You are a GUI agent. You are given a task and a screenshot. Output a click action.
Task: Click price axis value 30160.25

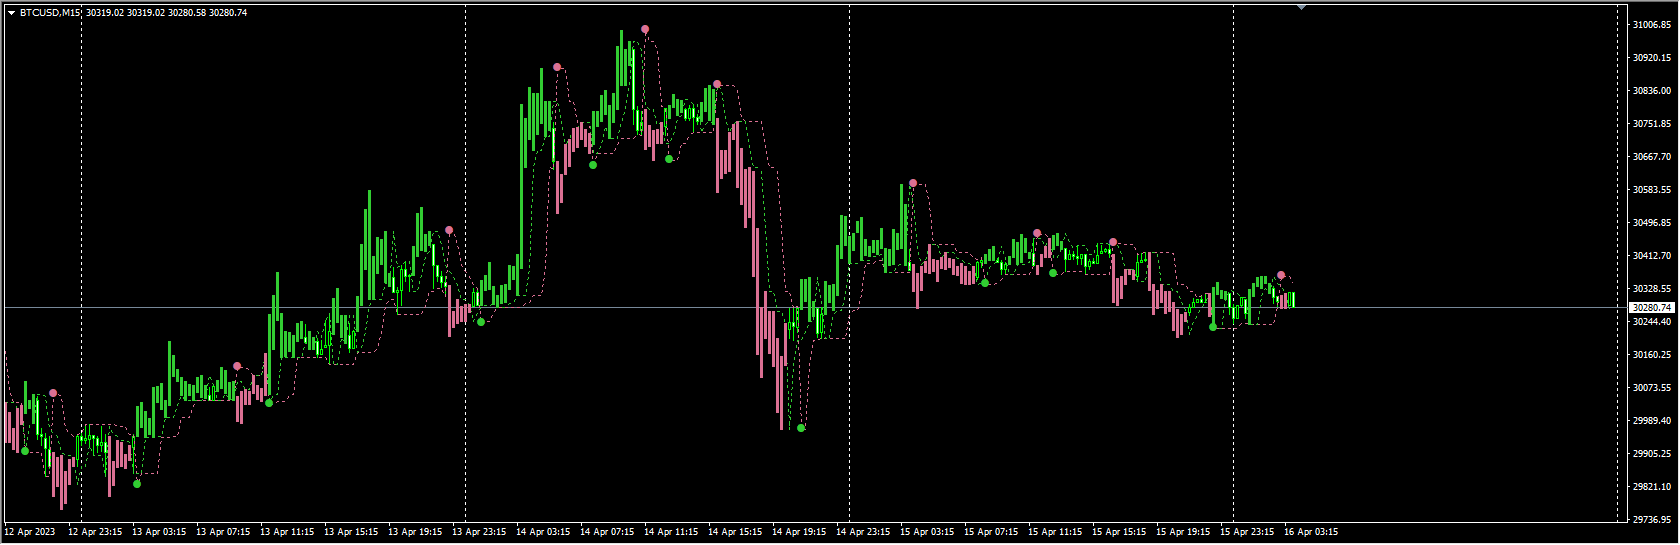click(1652, 354)
